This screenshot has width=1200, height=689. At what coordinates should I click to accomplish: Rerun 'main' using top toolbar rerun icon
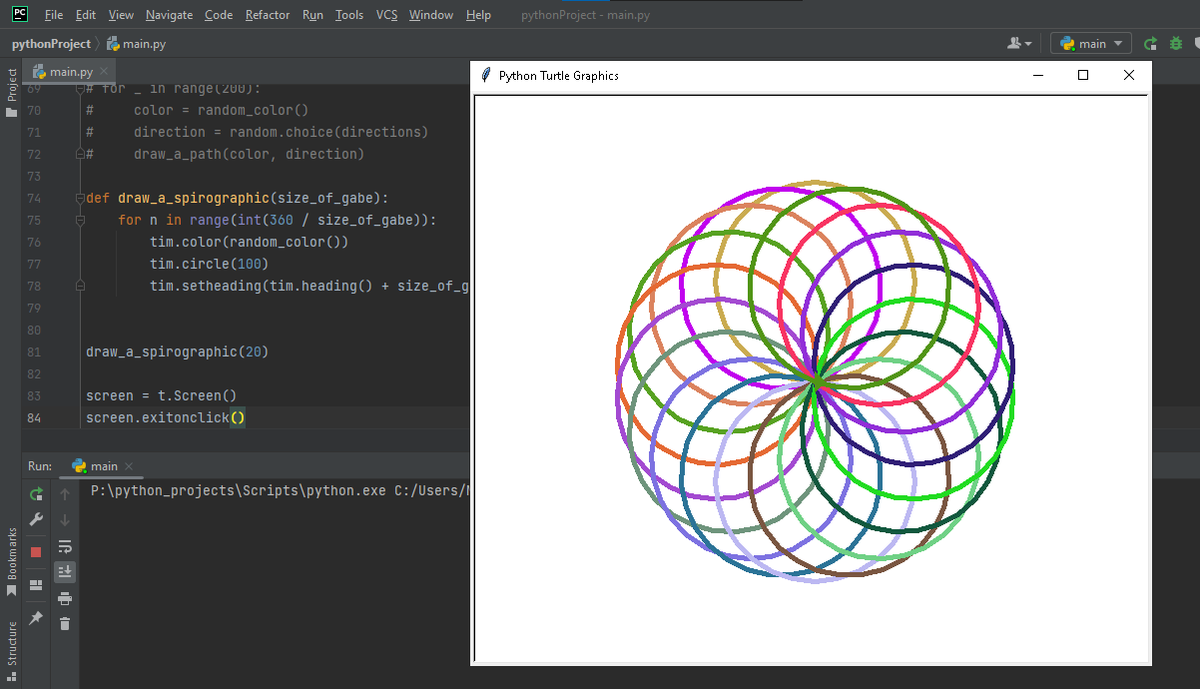[1149, 44]
